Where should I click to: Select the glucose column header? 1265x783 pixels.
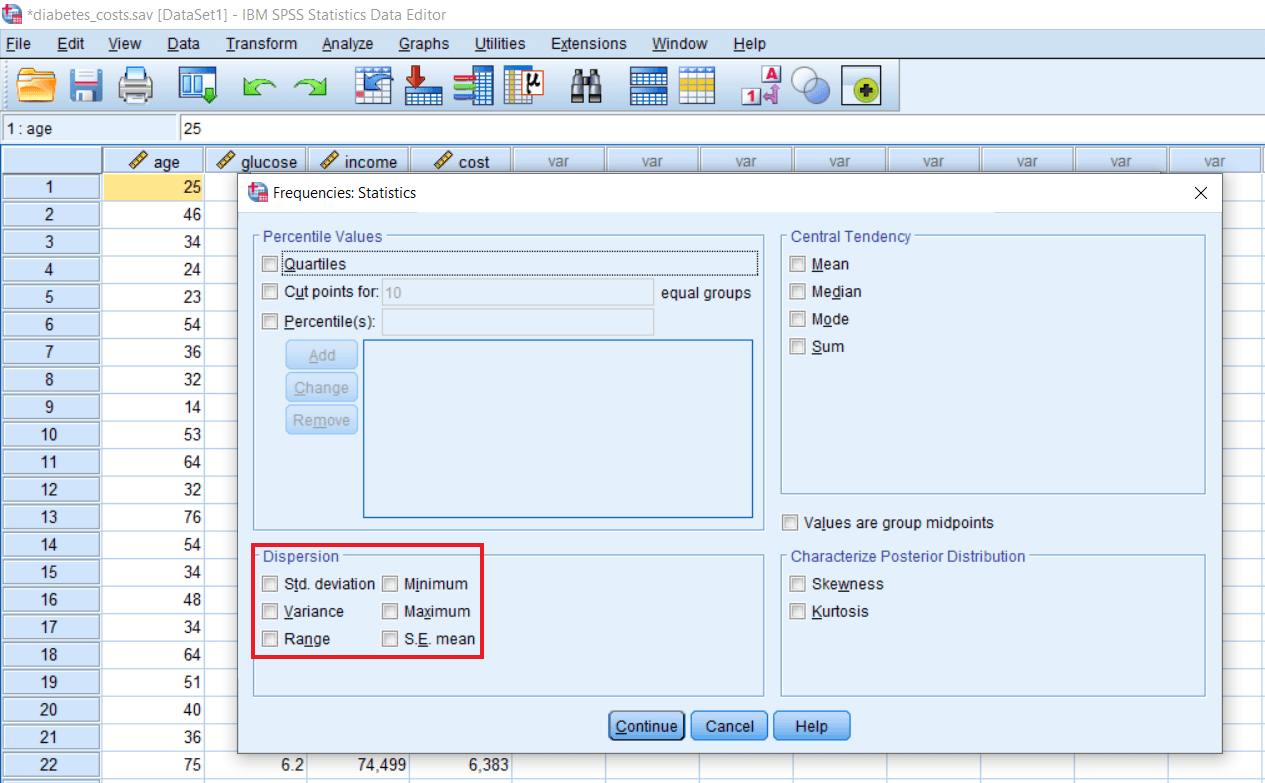click(257, 162)
